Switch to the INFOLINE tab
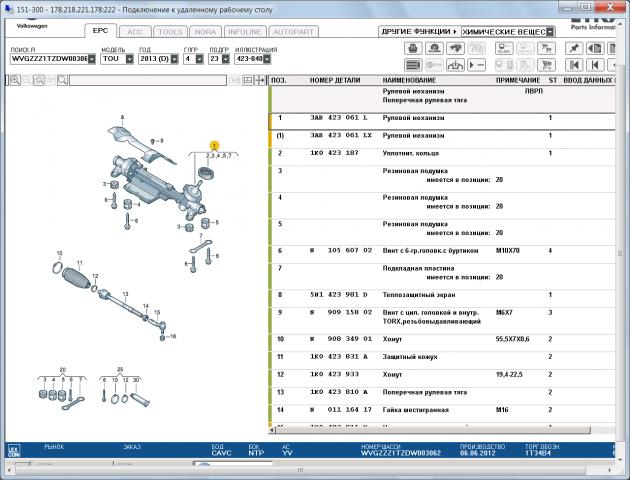 coord(244,32)
